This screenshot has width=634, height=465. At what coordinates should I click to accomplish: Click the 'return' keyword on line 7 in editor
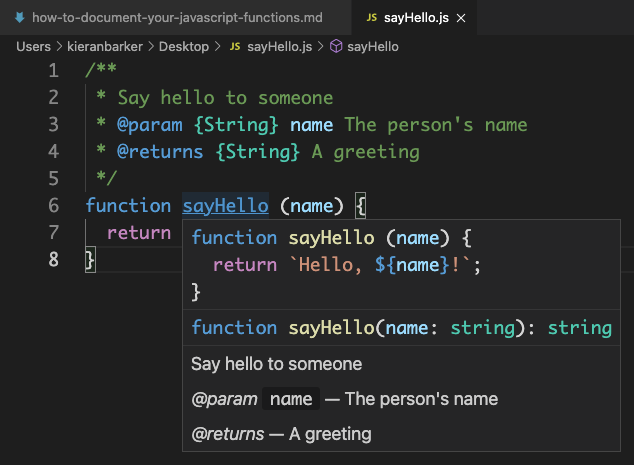coord(139,232)
